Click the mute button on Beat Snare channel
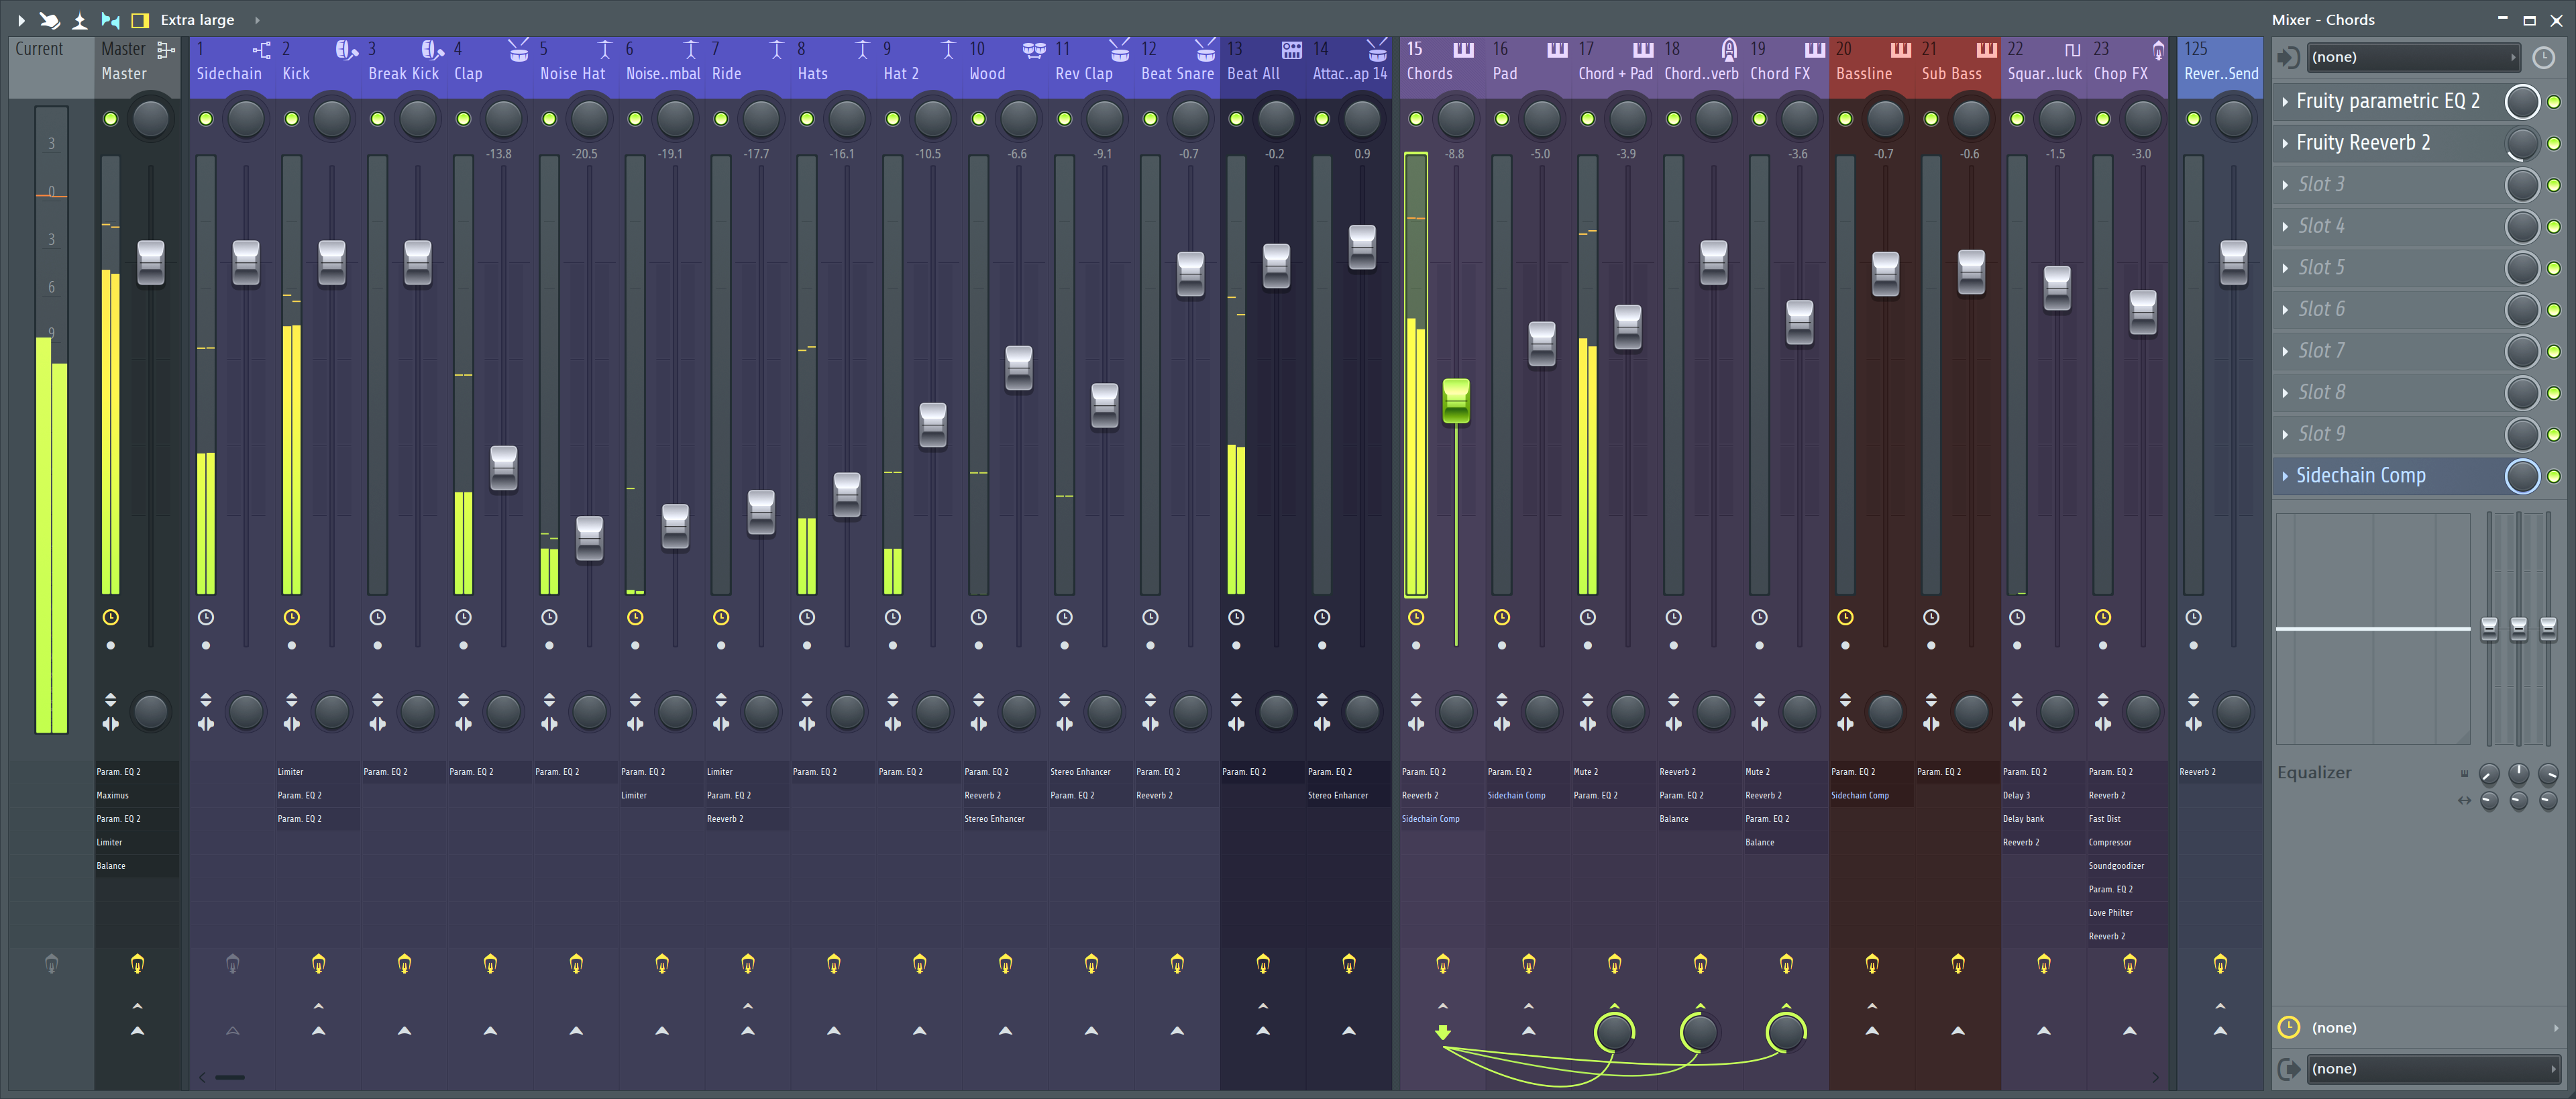This screenshot has width=2576, height=1099. 1148,117
